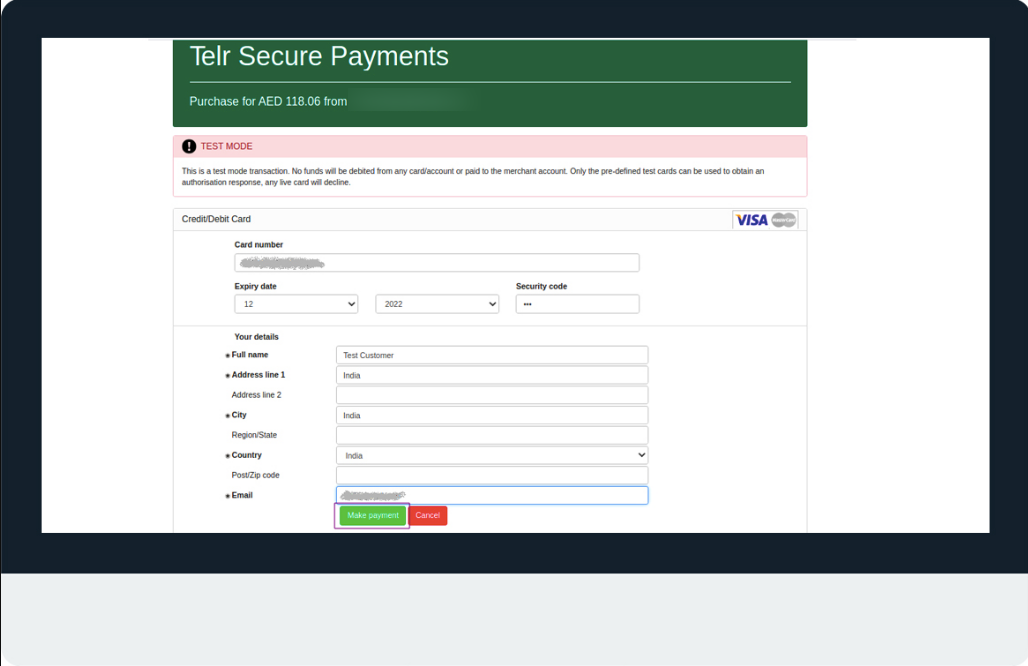Click the TEST MODE label
Screen dimensions: 1028x666
[x=226, y=146]
